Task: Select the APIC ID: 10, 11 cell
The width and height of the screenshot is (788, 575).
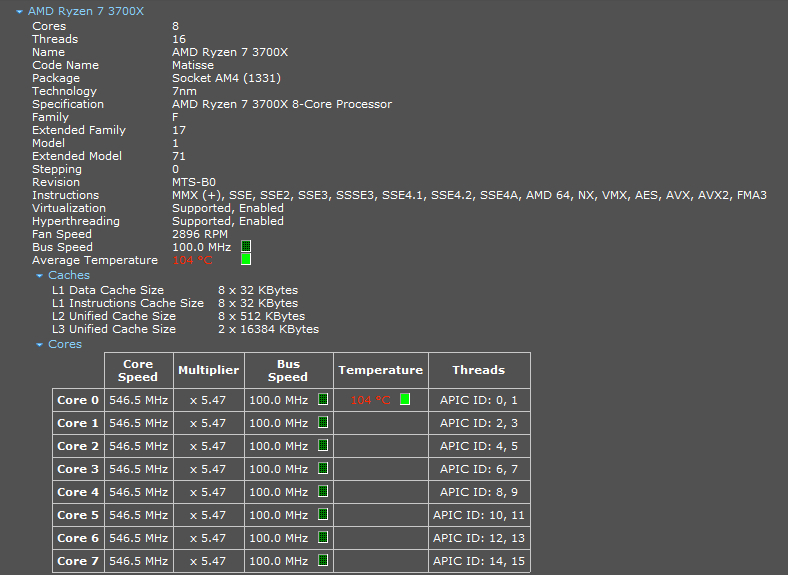Action: tap(479, 515)
